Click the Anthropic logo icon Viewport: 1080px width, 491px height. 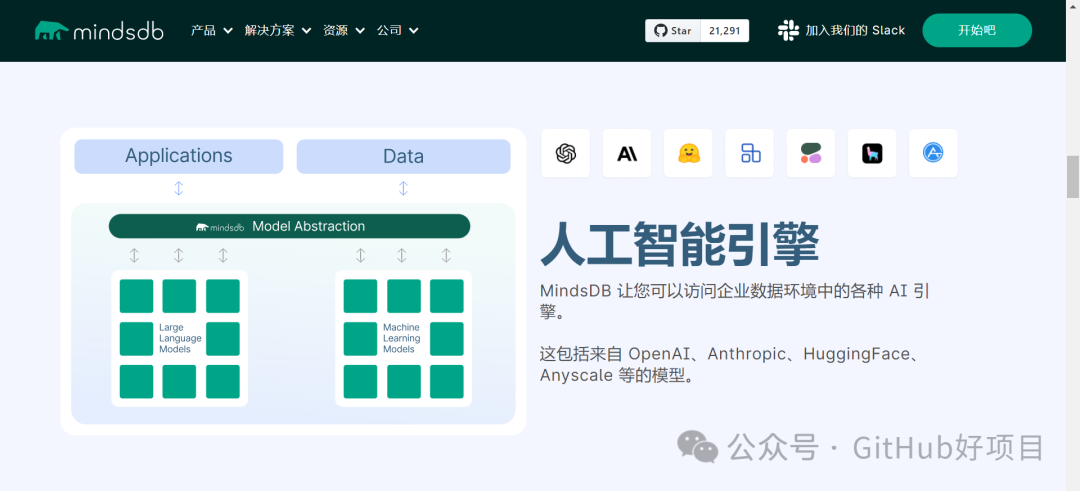[x=627, y=153]
